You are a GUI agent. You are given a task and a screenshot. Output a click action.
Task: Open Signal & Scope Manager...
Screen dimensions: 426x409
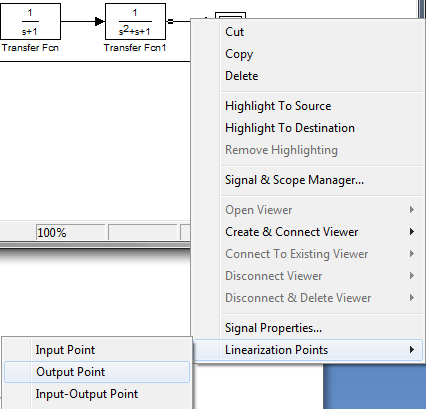(x=294, y=180)
